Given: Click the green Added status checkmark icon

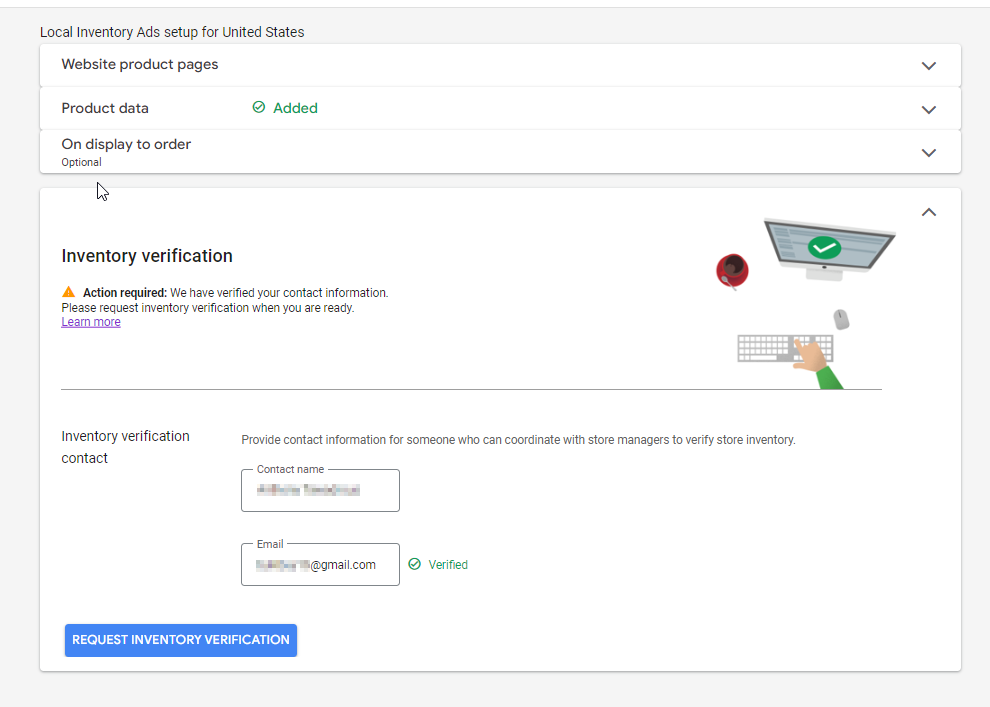Looking at the screenshot, I should pos(258,107).
